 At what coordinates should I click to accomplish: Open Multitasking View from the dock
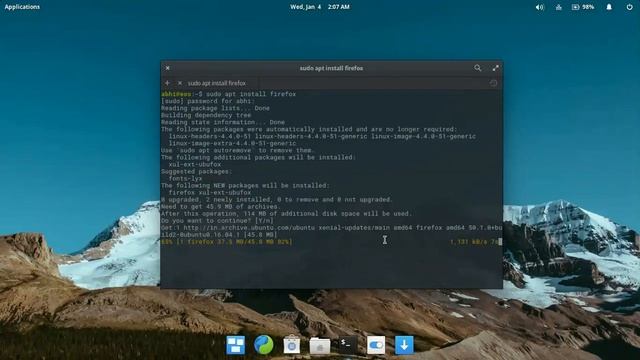[236, 345]
